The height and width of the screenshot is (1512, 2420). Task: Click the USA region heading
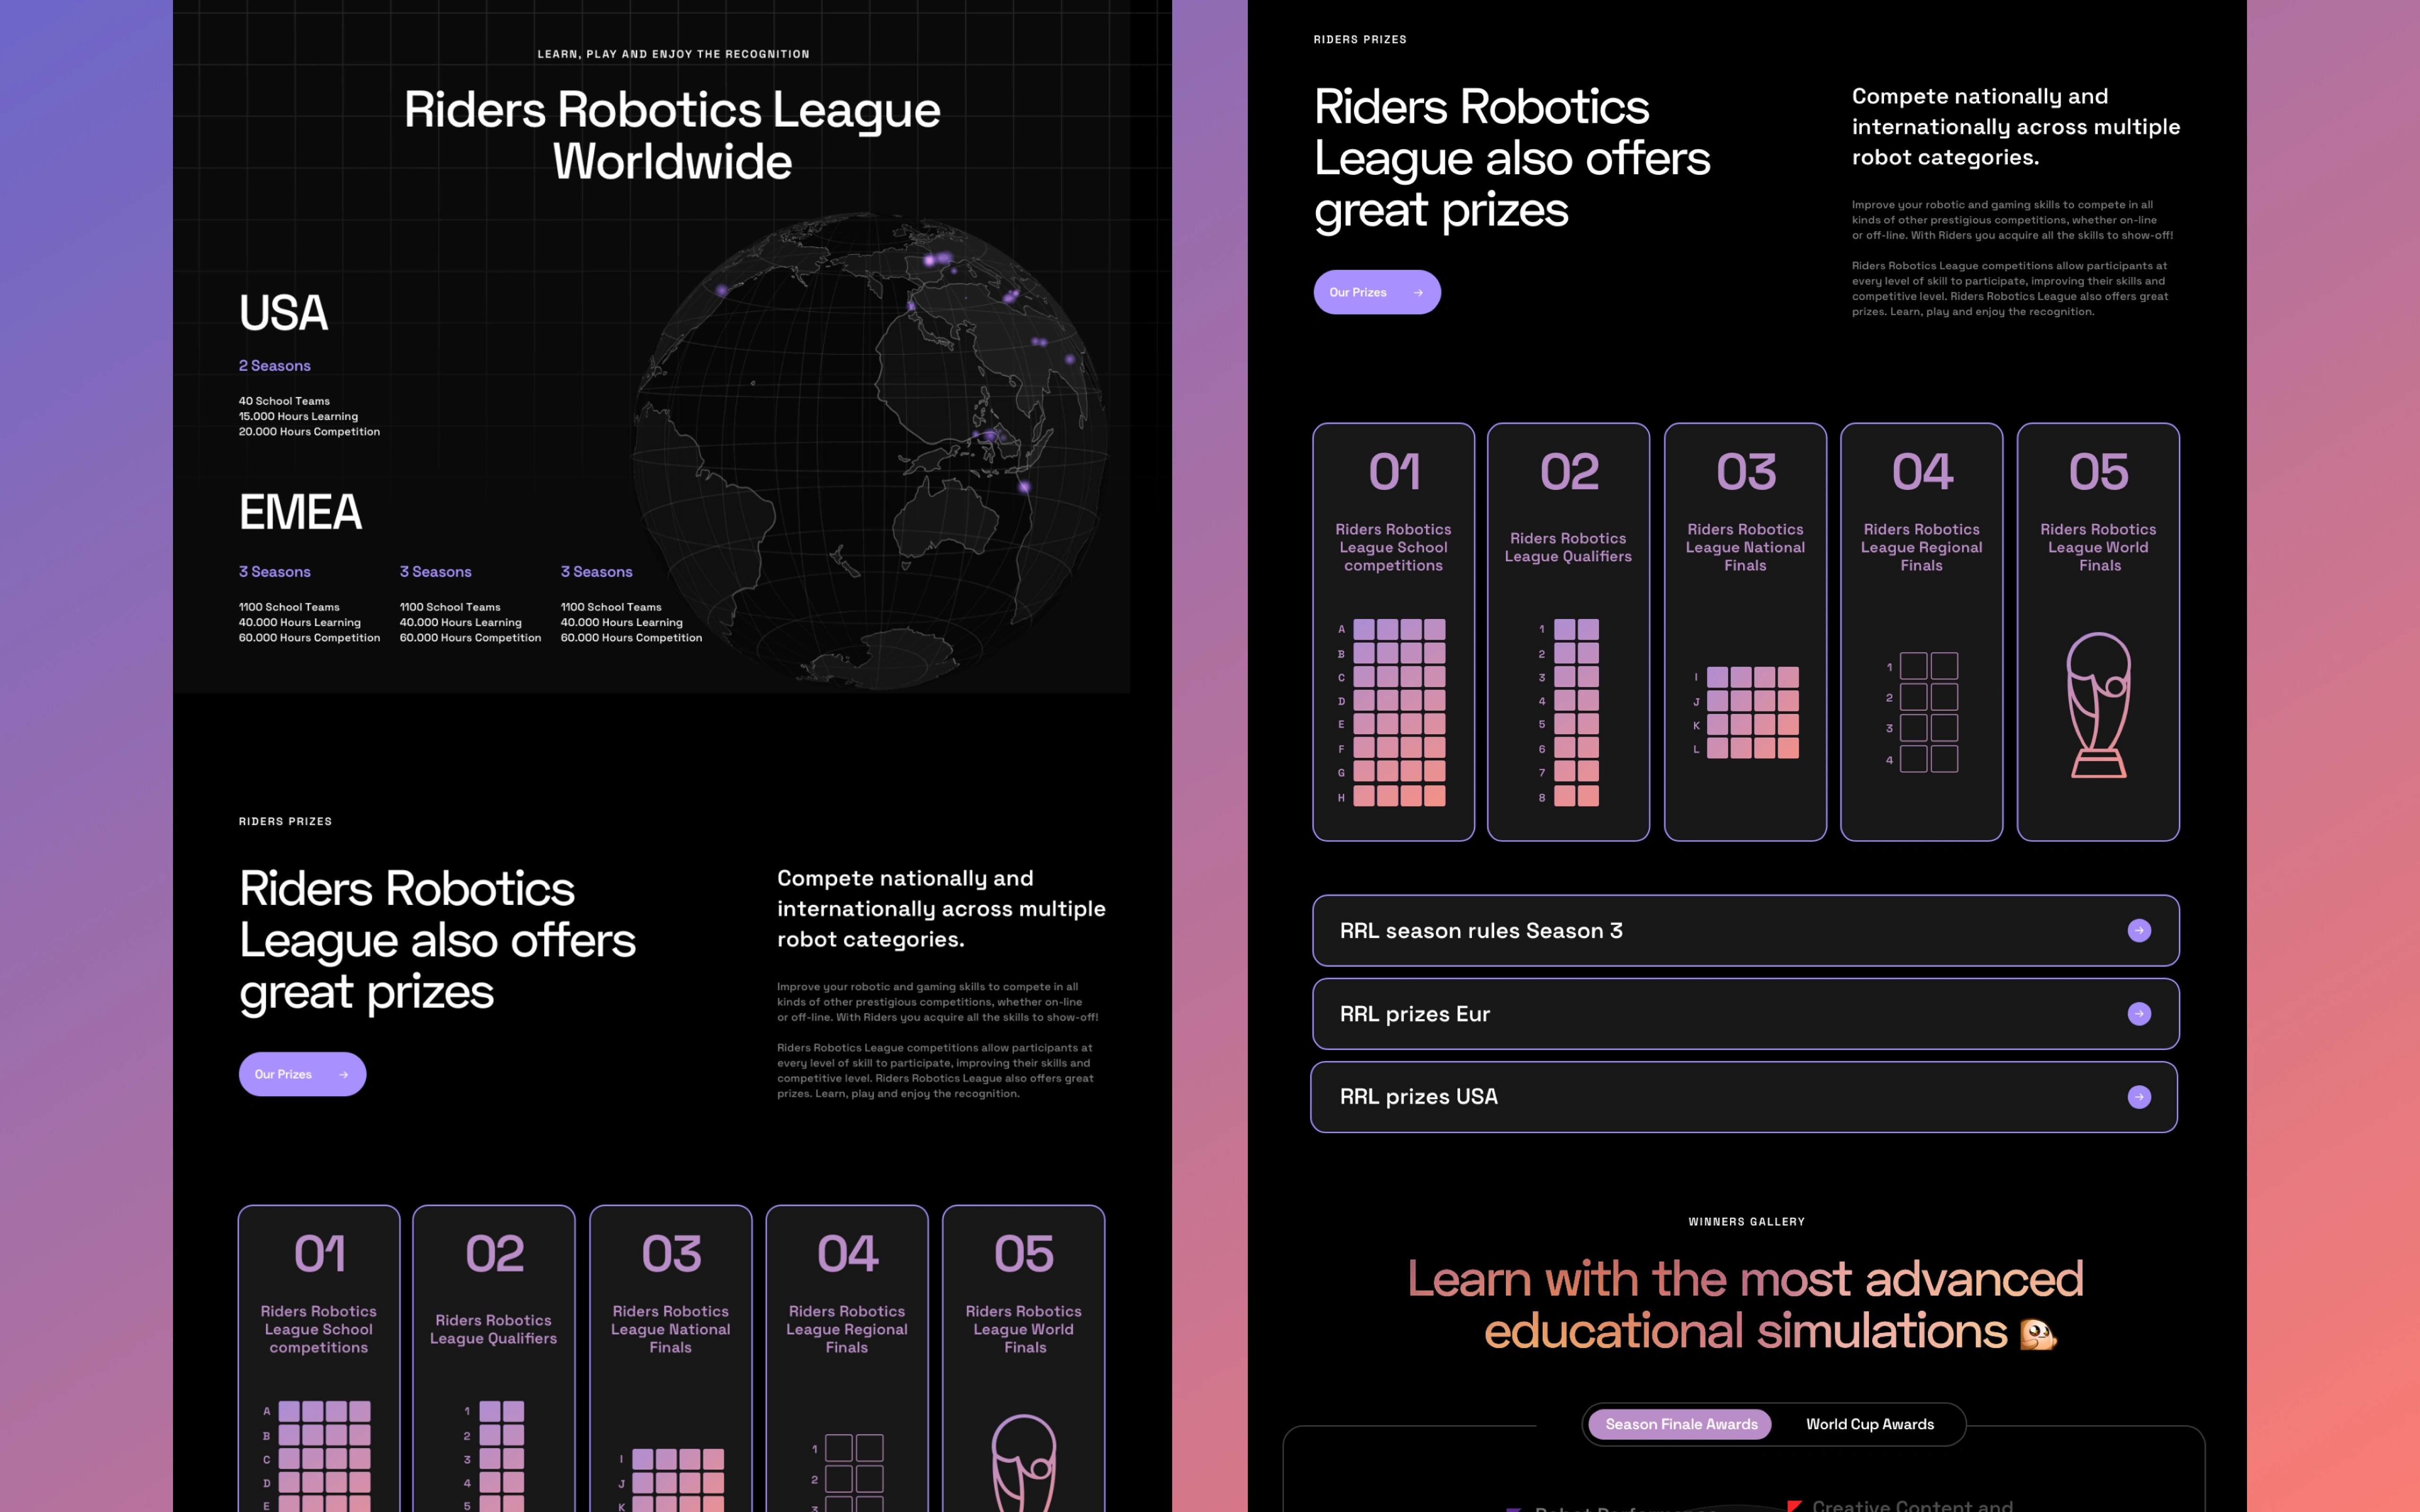[x=283, y=313]
